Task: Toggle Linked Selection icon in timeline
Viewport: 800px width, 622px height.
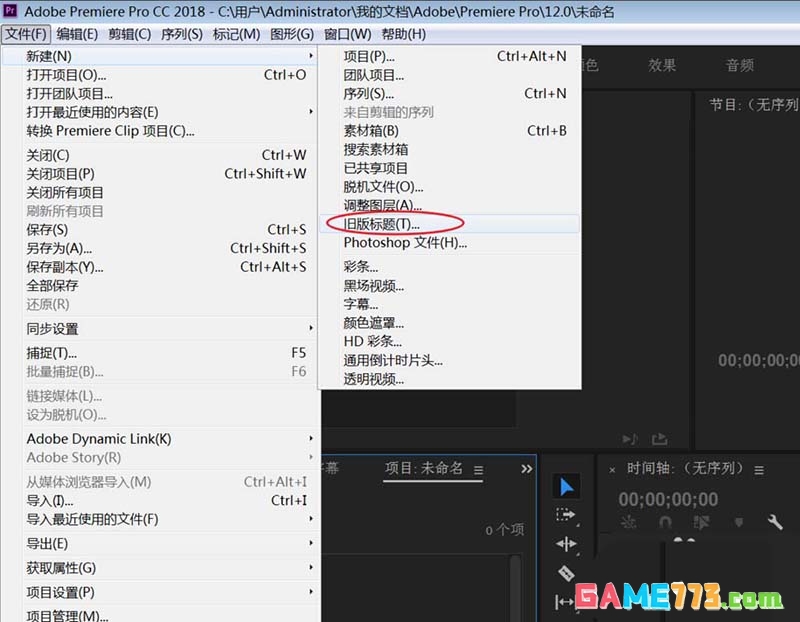Action: tap(702, 522)
